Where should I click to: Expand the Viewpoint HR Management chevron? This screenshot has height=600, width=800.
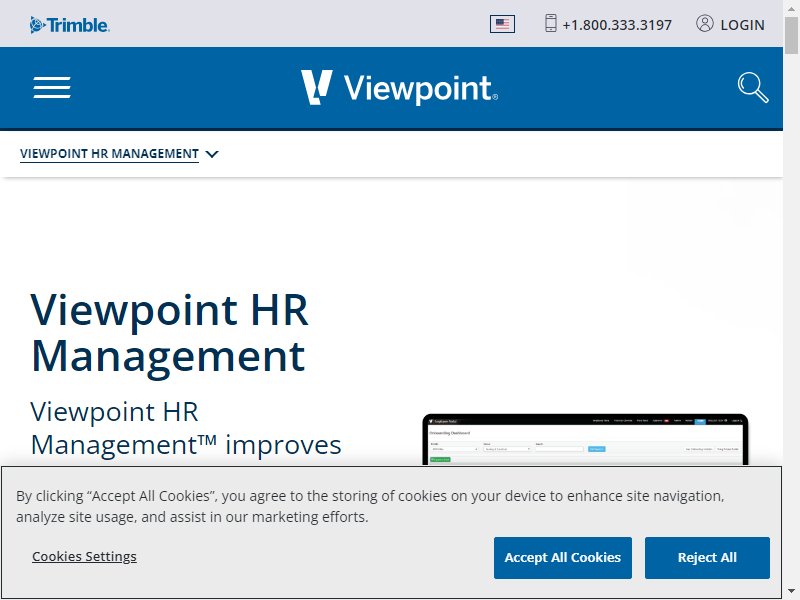coord(212,154)
